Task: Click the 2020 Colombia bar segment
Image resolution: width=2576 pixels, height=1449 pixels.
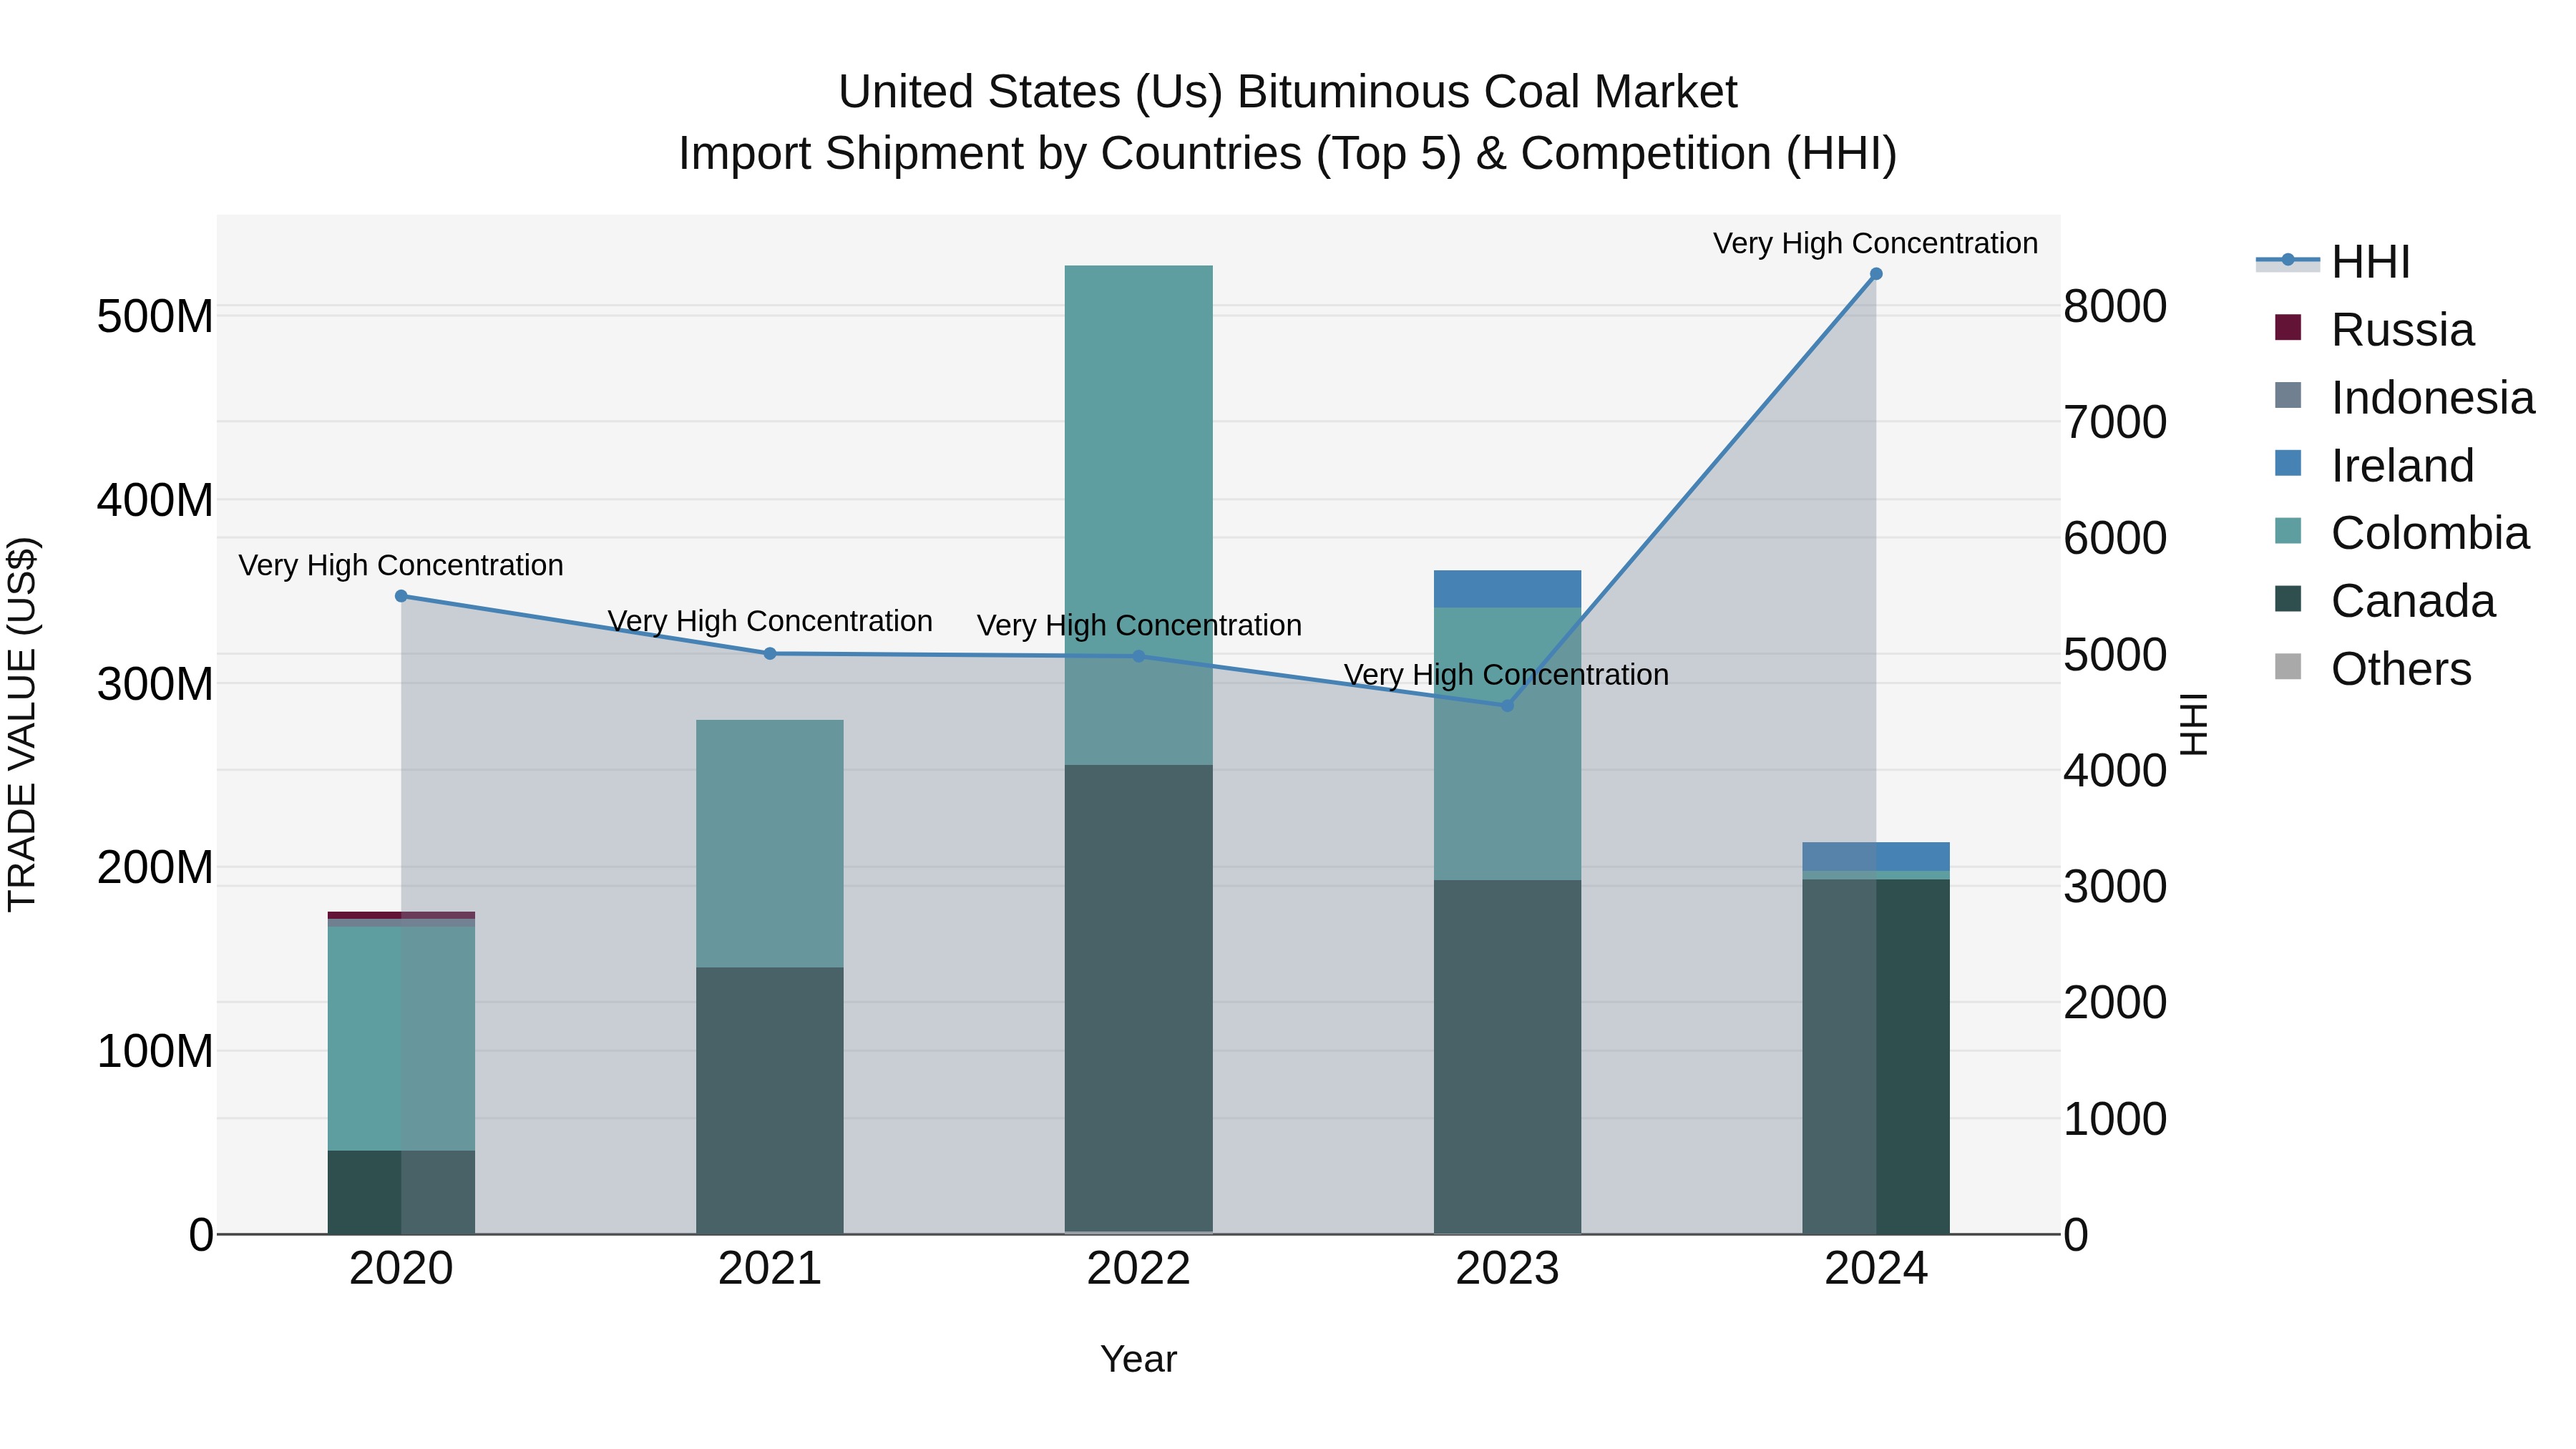Action: 401,1038
